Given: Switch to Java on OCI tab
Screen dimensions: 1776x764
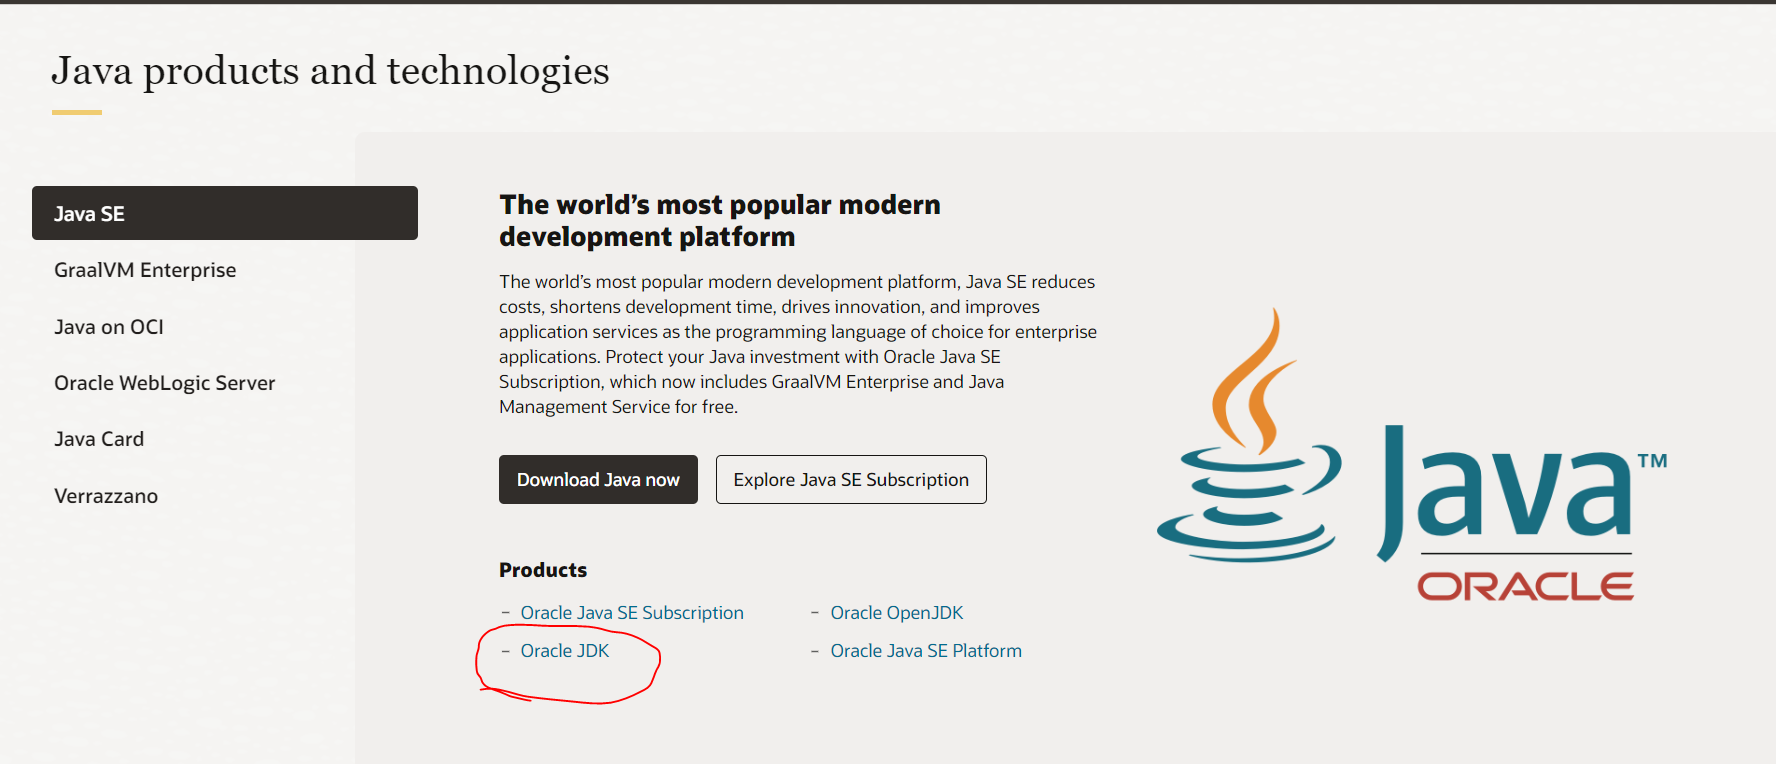Looking at the screenshot, I should (x=109, y=327).
